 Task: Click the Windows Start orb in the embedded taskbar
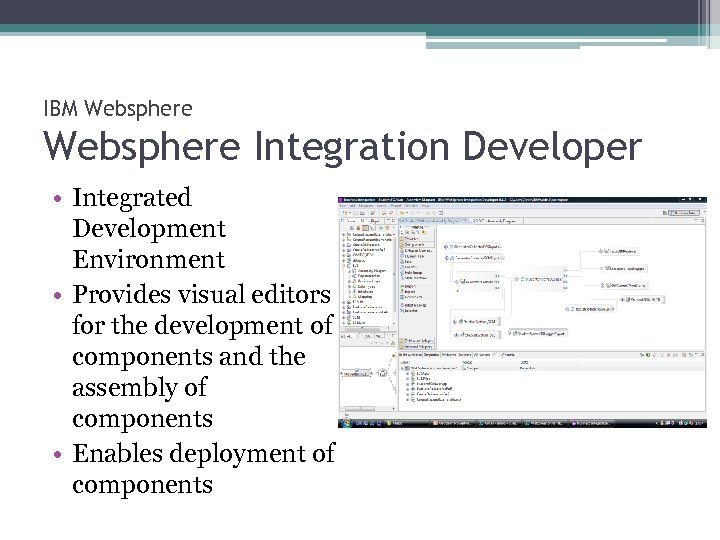click(345, 423)
